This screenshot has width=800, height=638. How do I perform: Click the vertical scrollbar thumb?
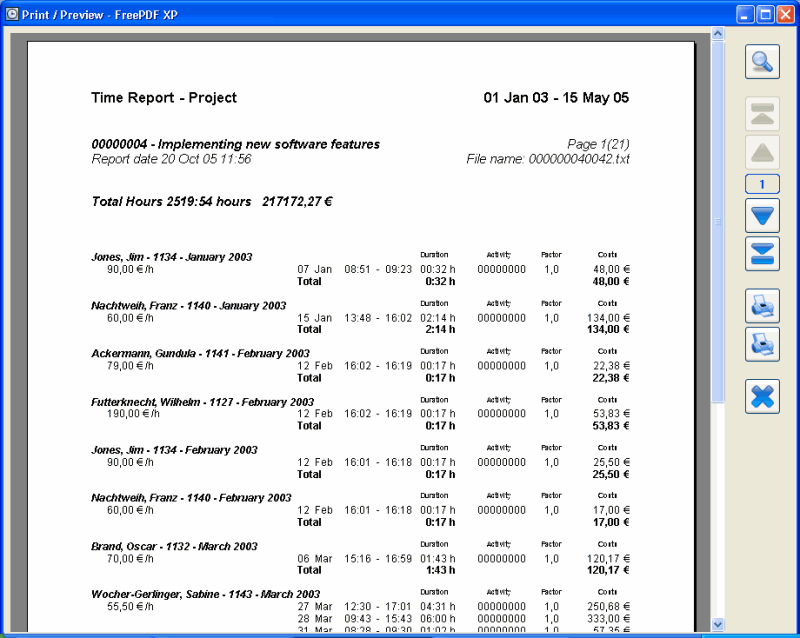(717, 220)
